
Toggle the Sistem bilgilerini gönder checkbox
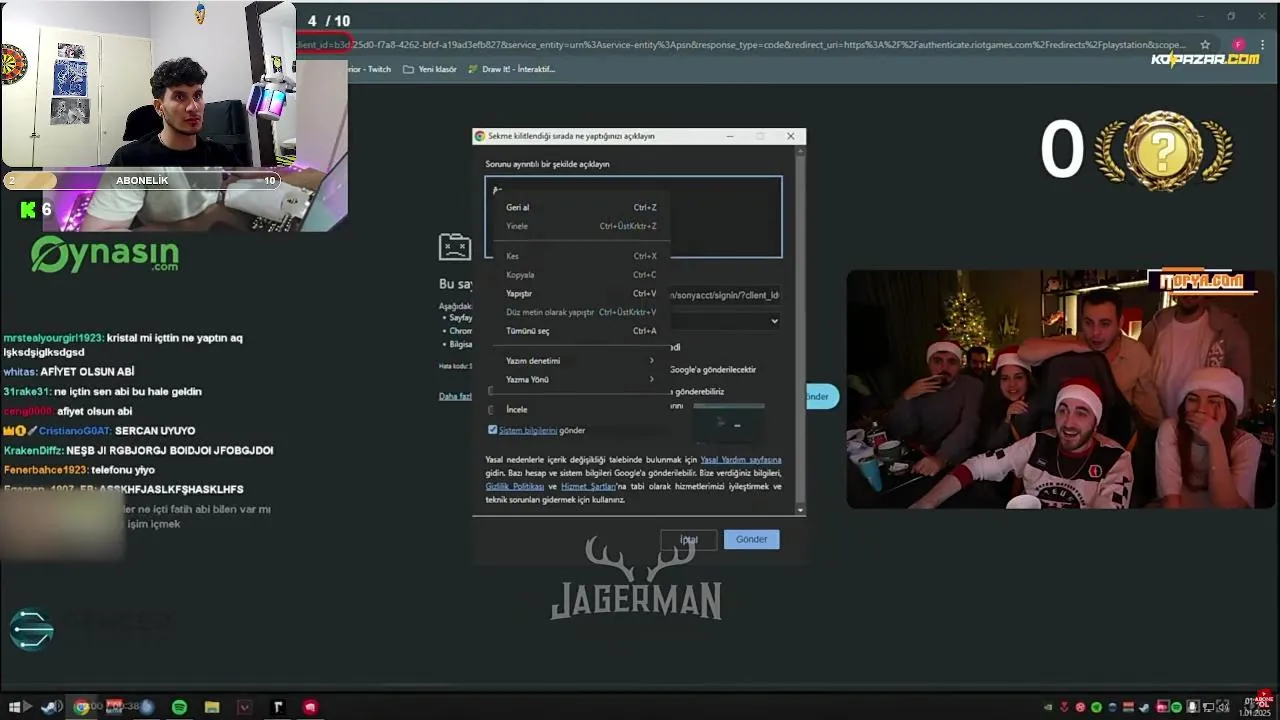[492, 430]
